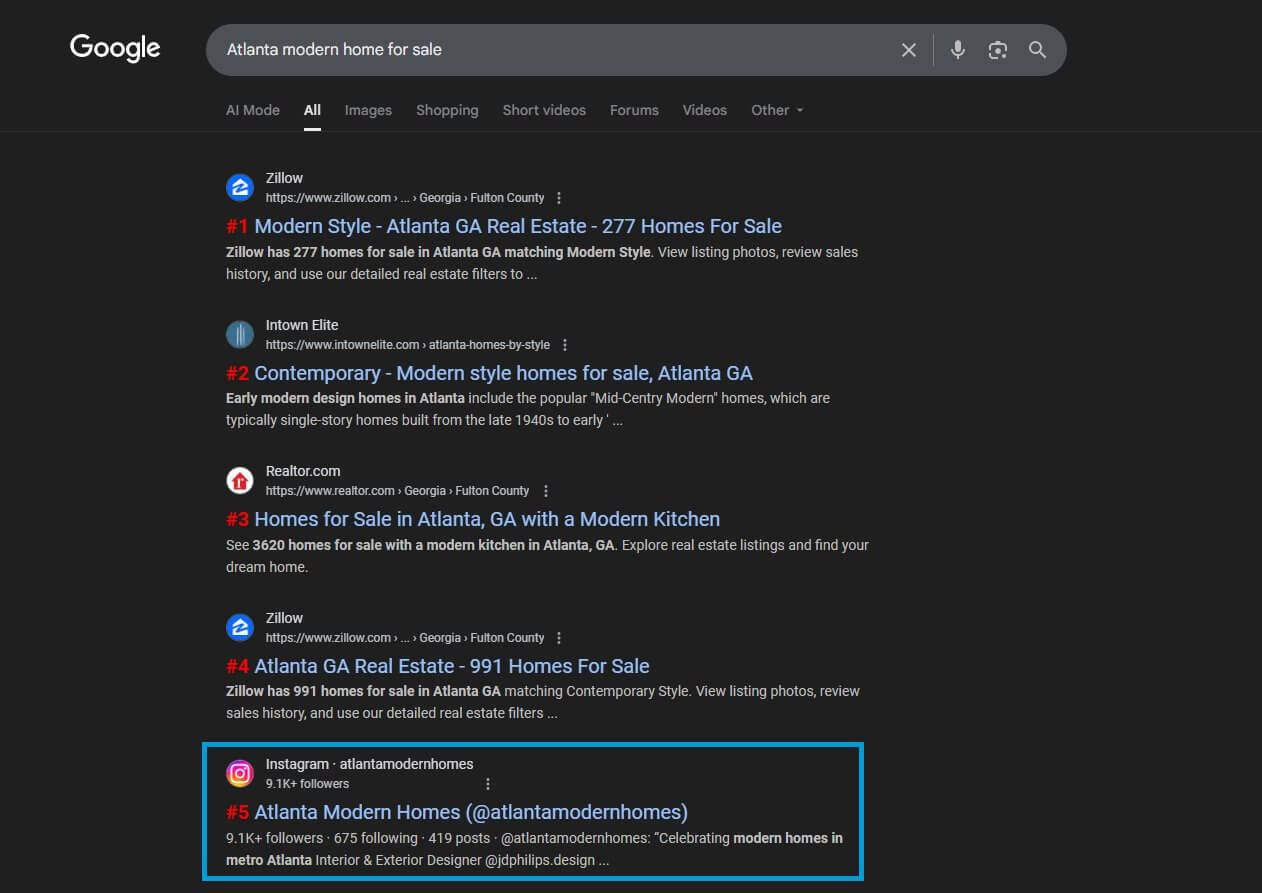The image size is (1262, 893).
Task: Click snippet starting 'Early modern design homes'
Action: tap(528, 409)
